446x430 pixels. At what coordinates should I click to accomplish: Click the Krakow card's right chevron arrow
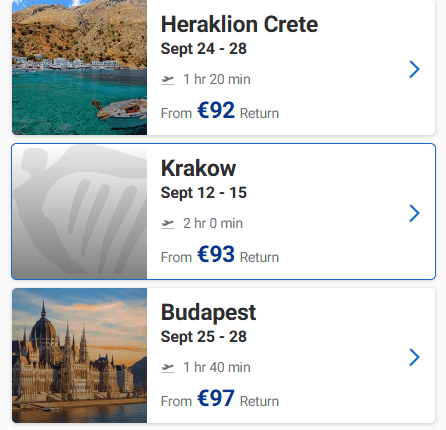[x=414, y=213]
